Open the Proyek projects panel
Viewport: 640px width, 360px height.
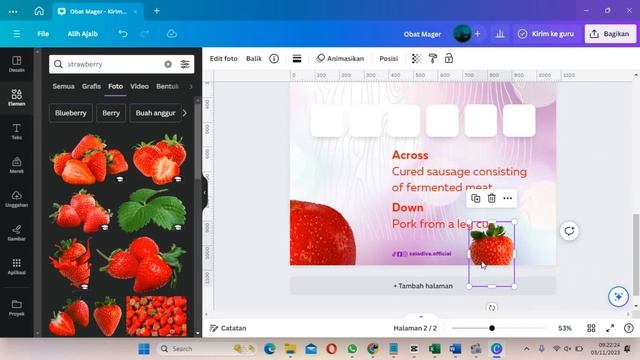pos(16,308)
